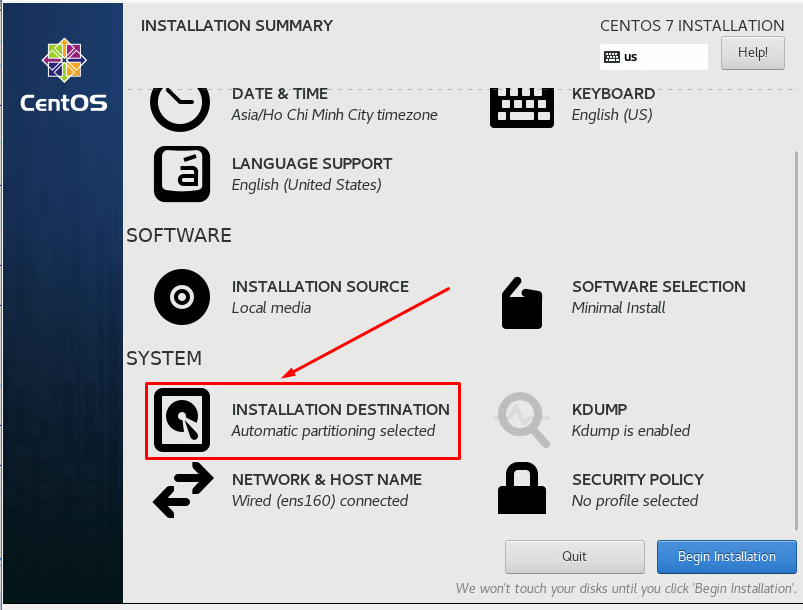Open Date & Time clock icon
Viewport: 803px width, 610px height.
click(x=180, y=110)
